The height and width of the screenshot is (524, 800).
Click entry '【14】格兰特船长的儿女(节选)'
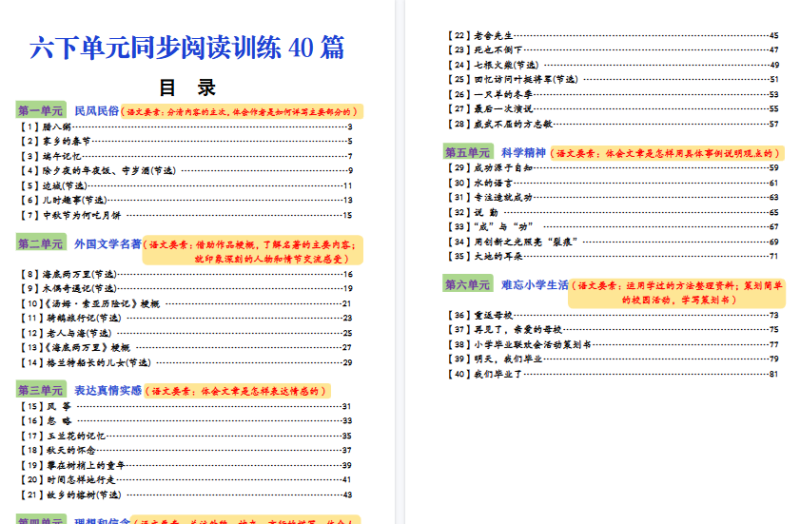pyautogui.click(x=186, y=362)
